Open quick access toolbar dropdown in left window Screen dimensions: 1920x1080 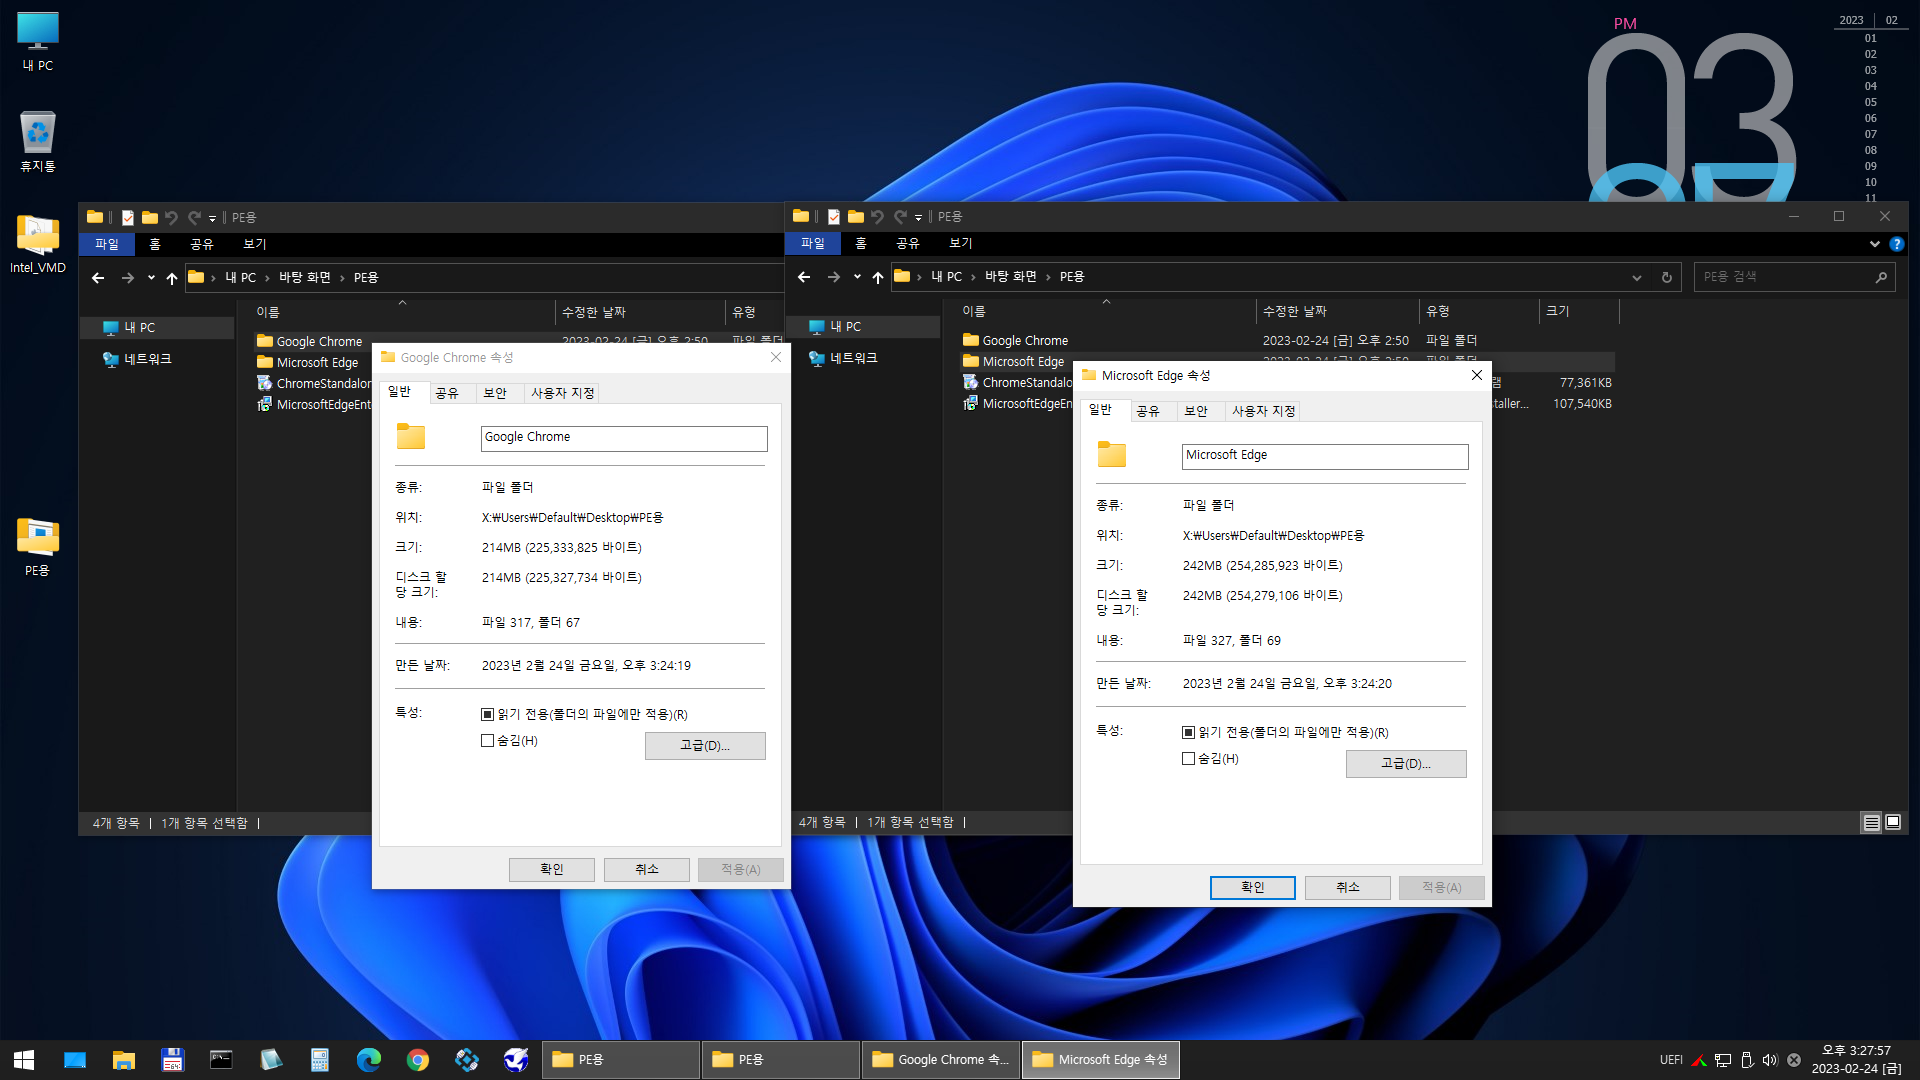[212, 218]
